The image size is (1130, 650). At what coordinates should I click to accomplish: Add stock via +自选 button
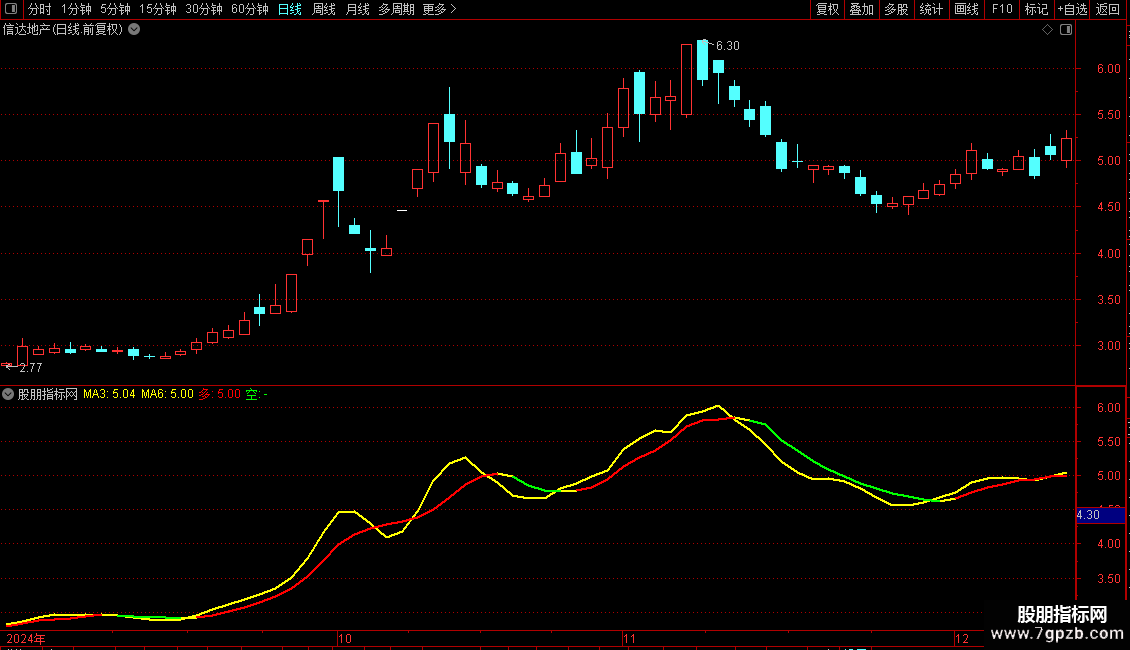point(1072,9)
